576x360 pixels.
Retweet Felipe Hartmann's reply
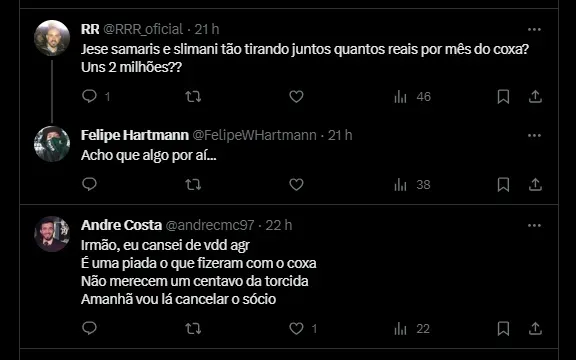(193, 184)
